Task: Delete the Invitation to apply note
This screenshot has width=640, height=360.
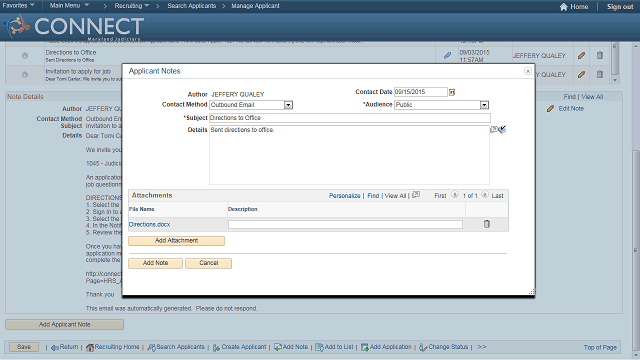Action: pos(600,74)
